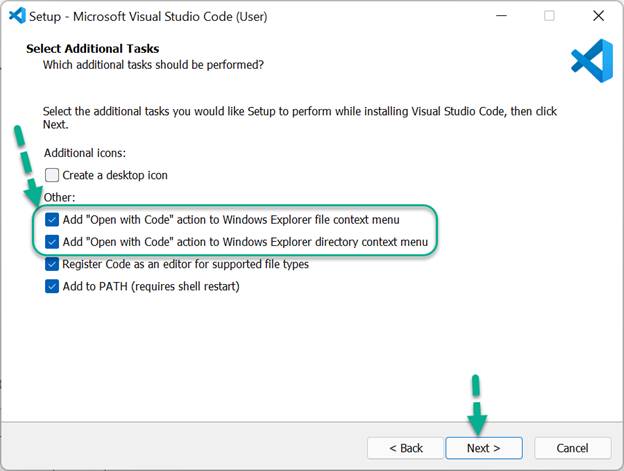Viewport: 624px width, 471px height.
Task: Uncheck "Open with Code" for file context menu
Action: 52,220
